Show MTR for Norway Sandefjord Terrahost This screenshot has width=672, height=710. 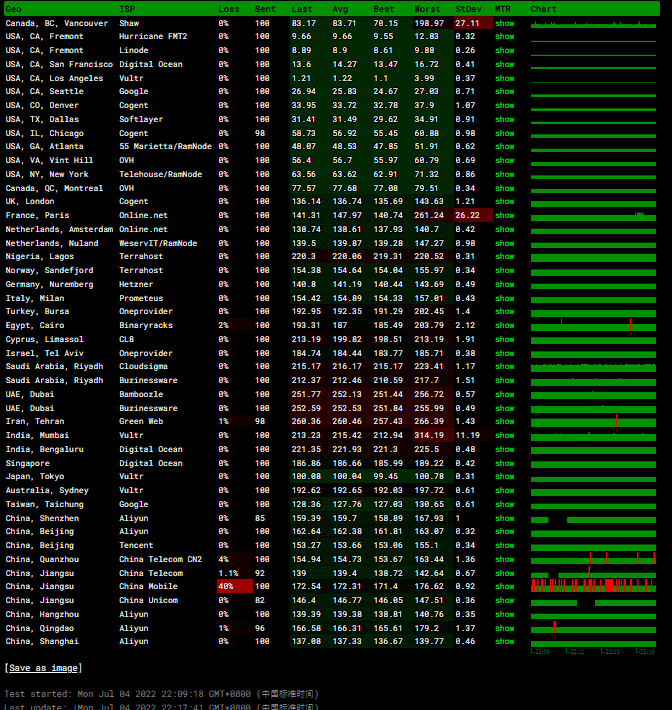click(x=504, y=270)
